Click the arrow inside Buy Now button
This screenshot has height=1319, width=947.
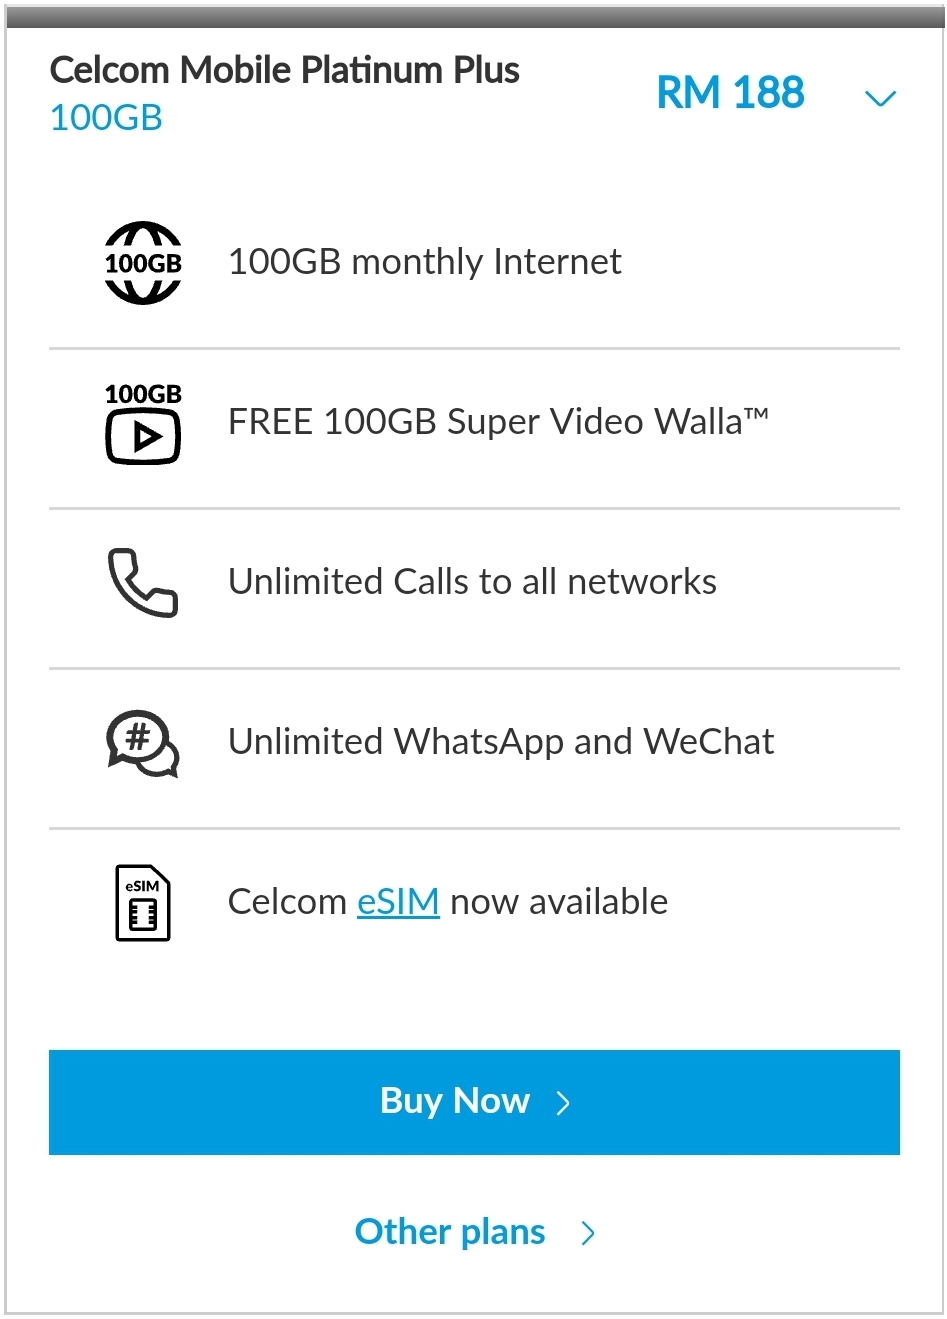coord(564,1103)
